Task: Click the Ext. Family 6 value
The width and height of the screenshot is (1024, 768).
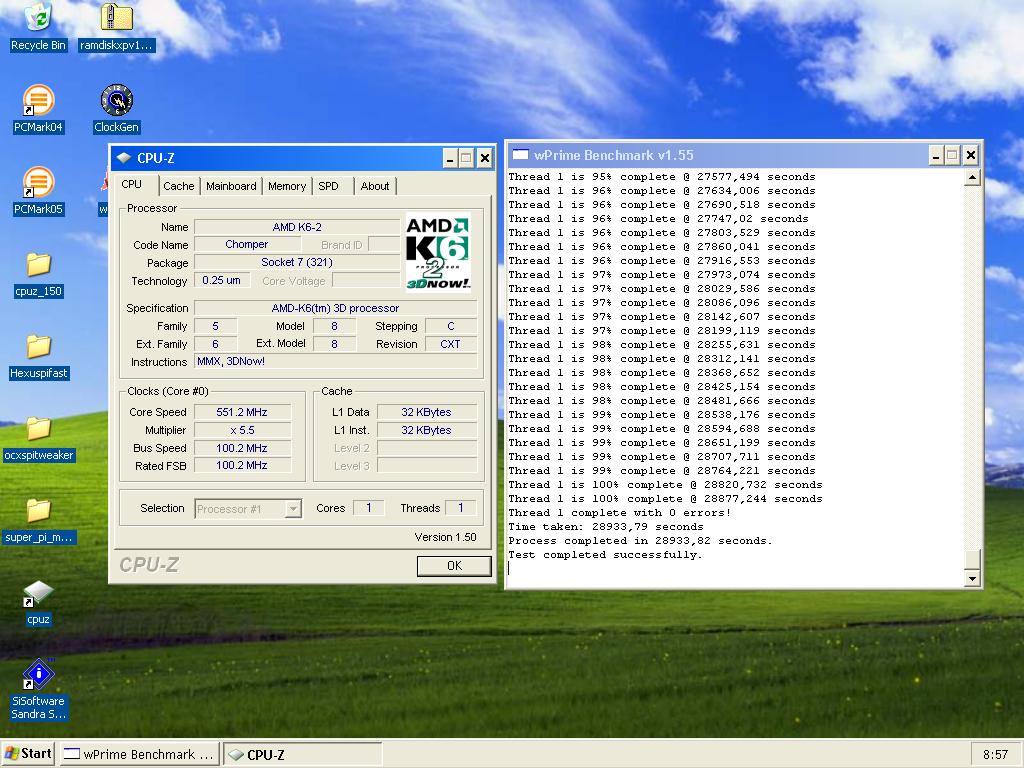Action: (216, 344)
